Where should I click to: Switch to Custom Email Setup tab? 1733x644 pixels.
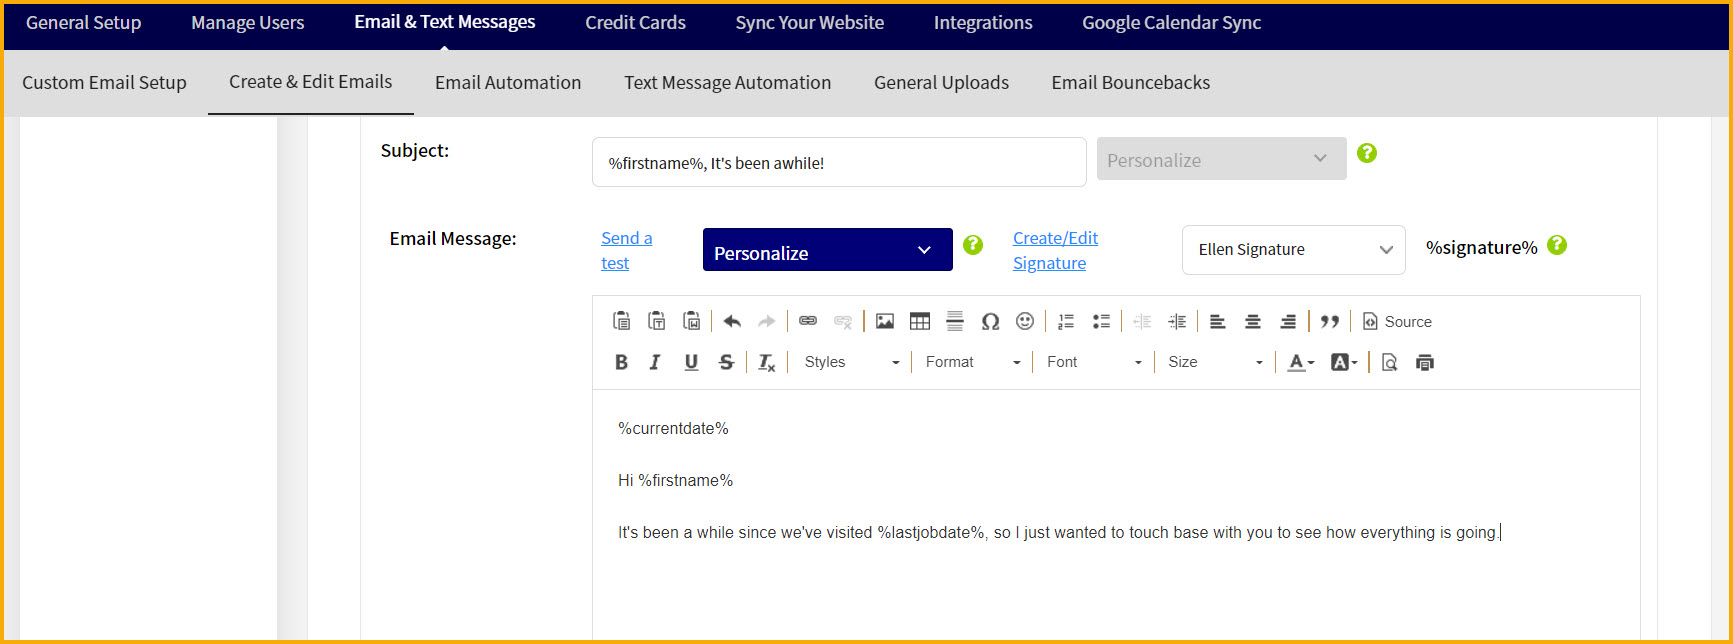click(x=104, y=83)
